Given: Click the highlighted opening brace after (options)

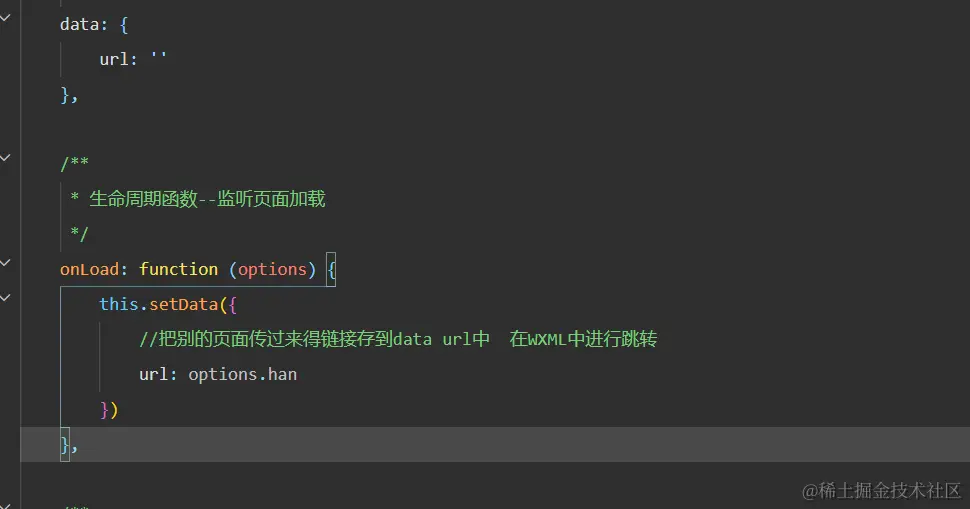Looking at the screenshot, I should tap(331, 270).
